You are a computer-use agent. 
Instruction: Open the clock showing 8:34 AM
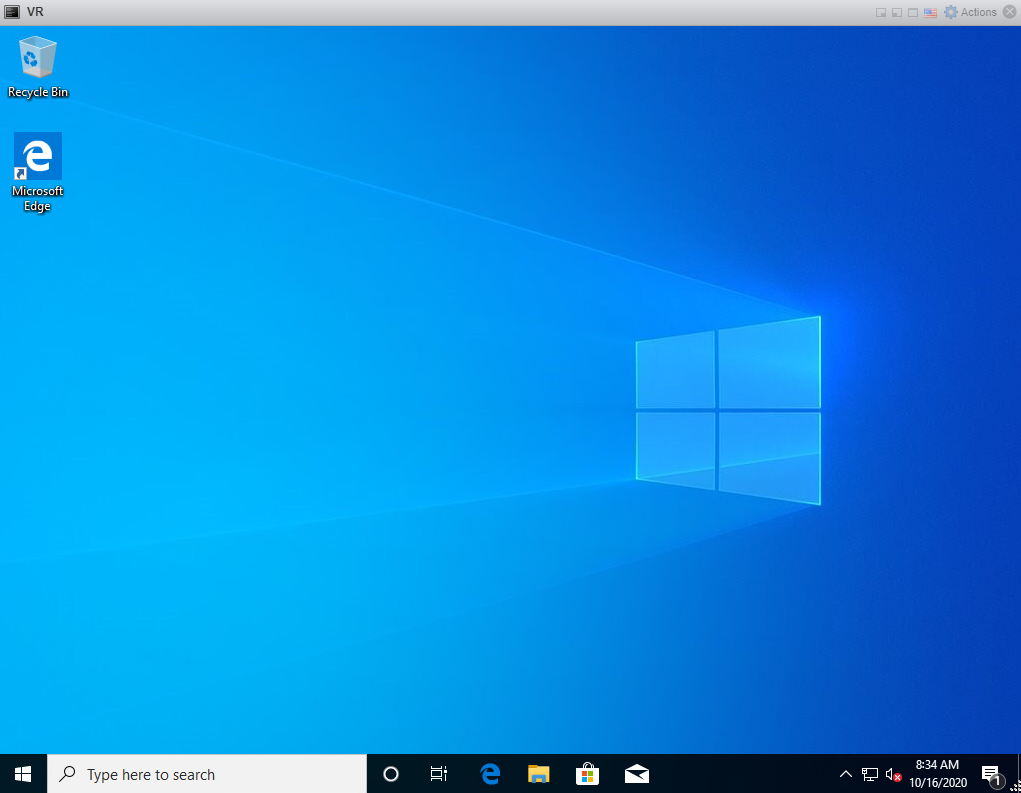pyautogui.click(x=938, y=774)
